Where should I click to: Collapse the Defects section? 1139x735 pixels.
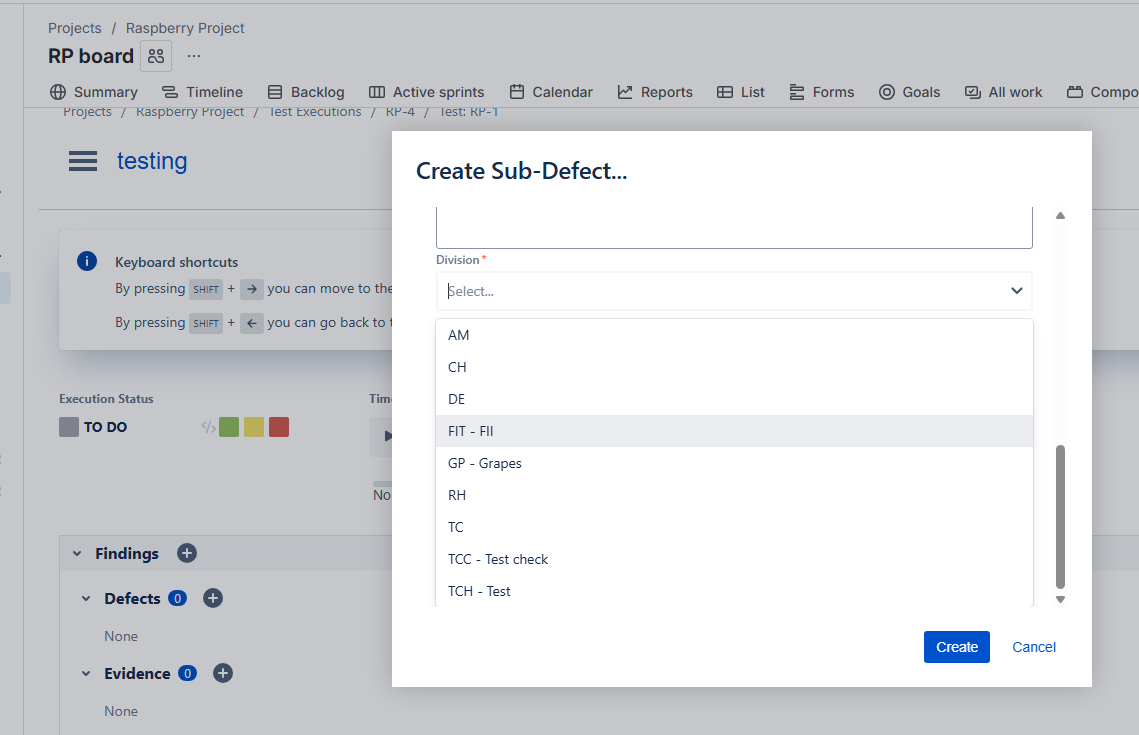86,598
